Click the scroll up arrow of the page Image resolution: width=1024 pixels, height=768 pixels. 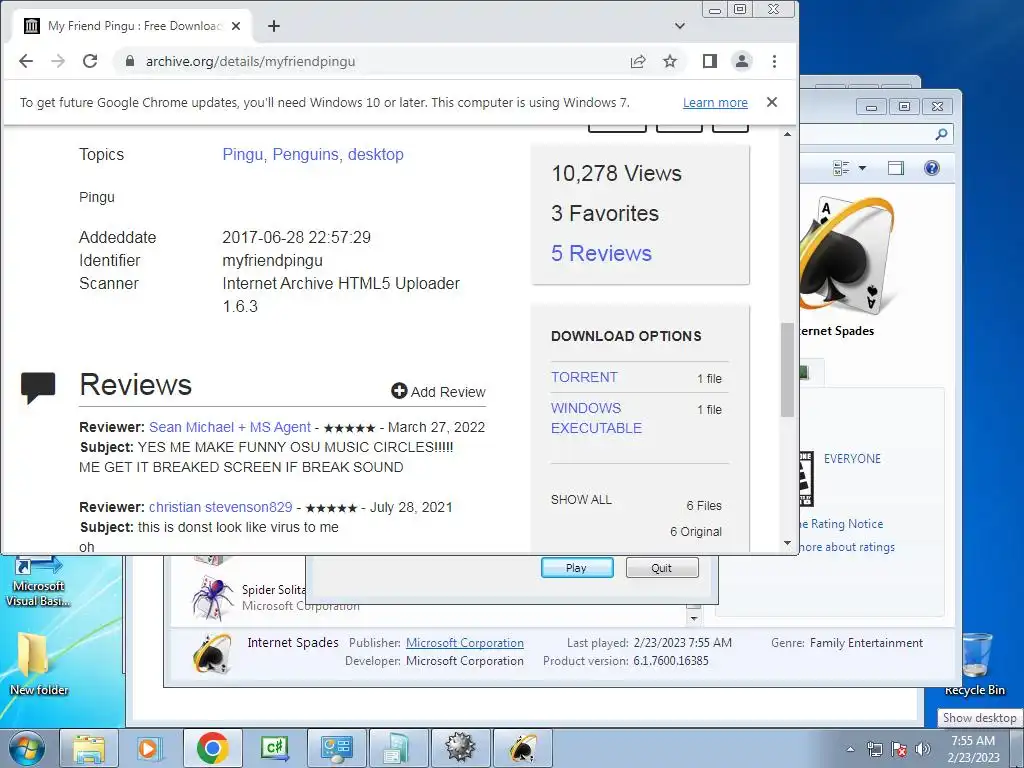click(788, 134)
